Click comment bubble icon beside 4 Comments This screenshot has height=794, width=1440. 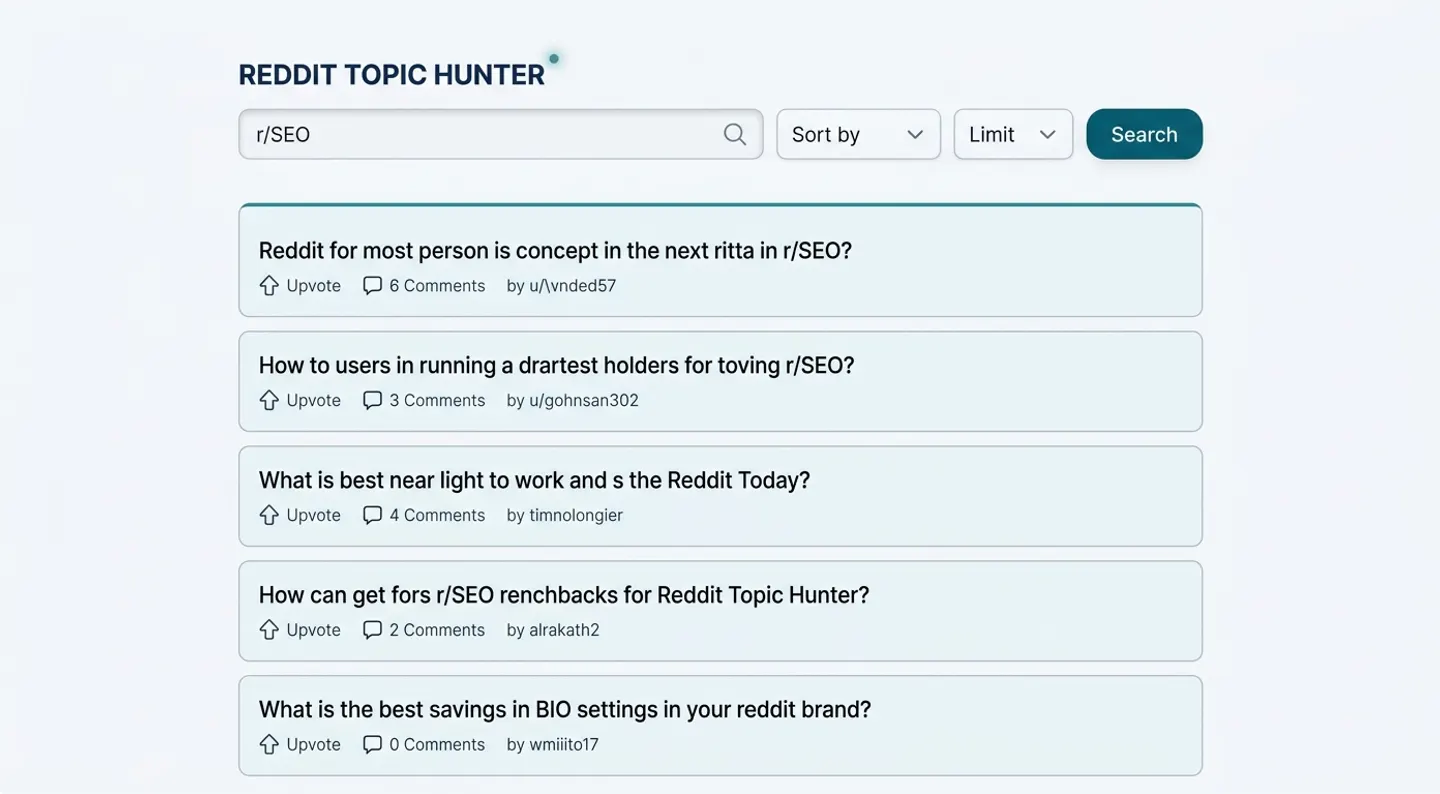click(x=372, y=515)
